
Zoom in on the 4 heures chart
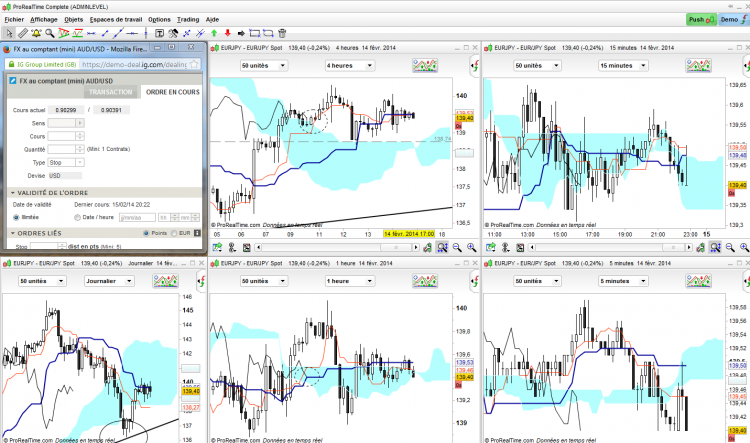tap(472, 247)
